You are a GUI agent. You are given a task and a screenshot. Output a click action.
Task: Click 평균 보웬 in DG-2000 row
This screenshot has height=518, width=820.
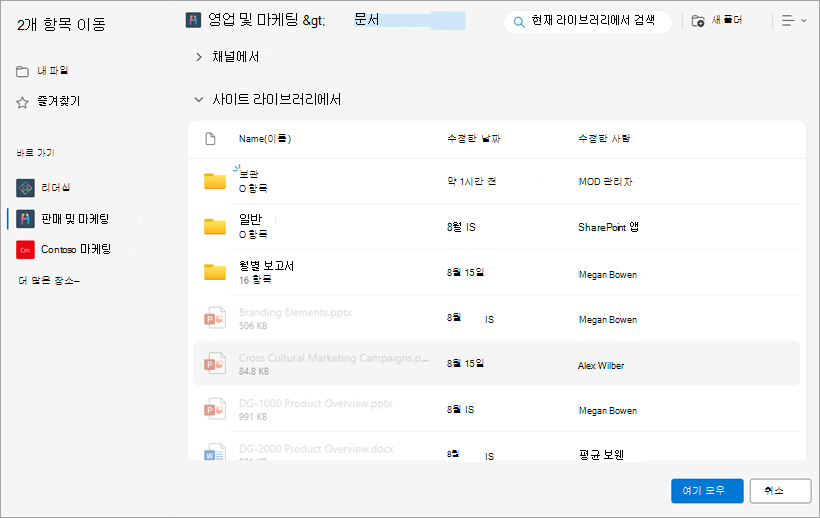point(601,455)
